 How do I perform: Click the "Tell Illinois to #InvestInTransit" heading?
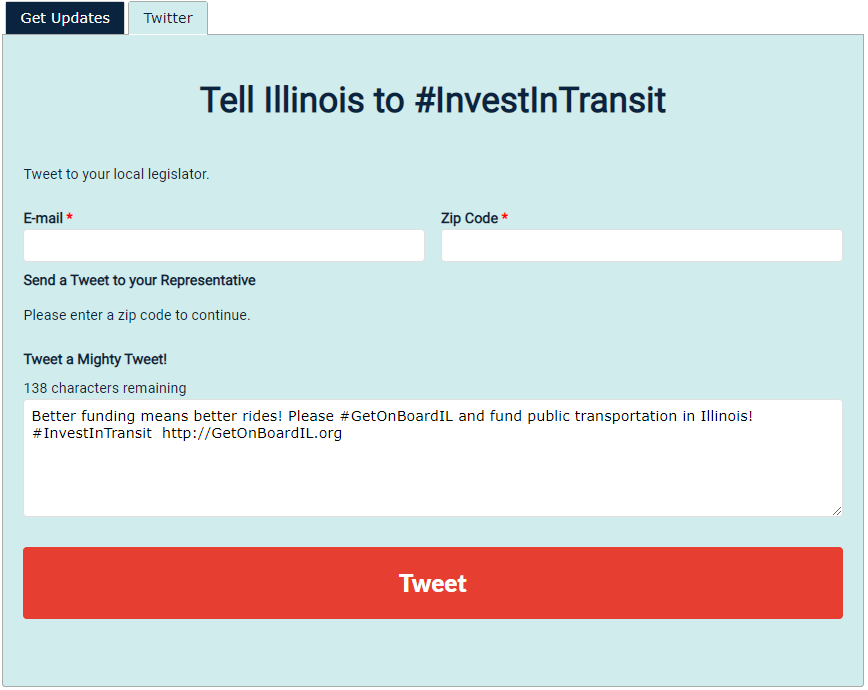click(x=433, y=100)
